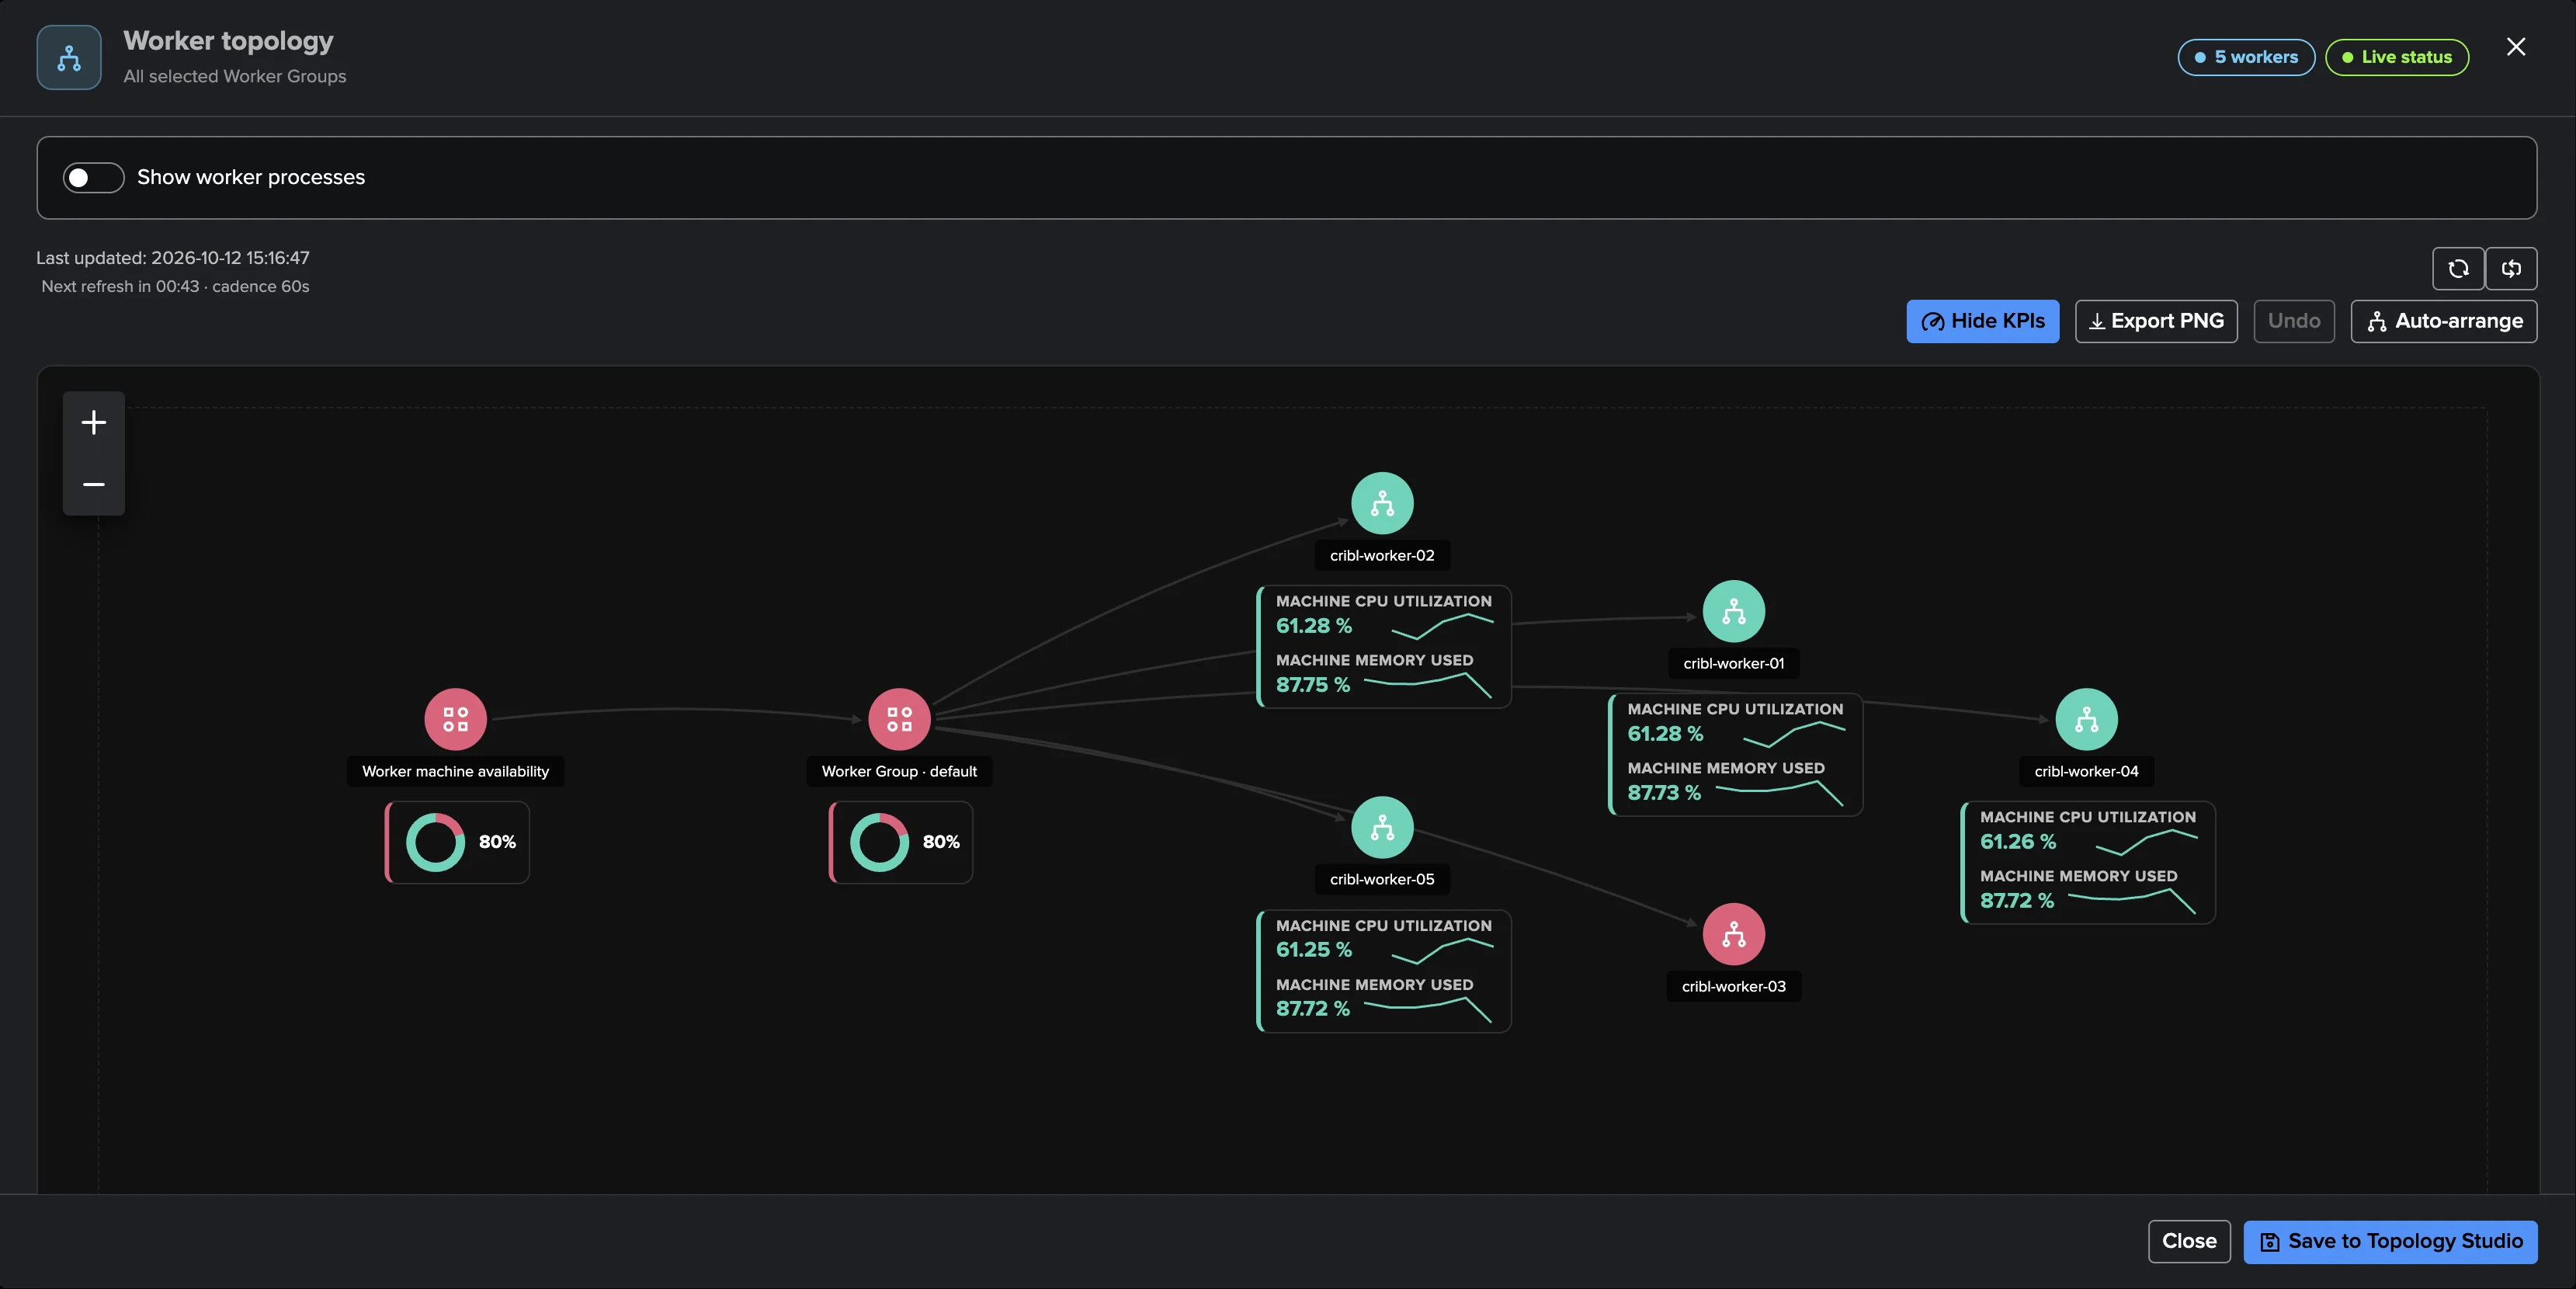This screenshot has height=1289, width=2576.
Task: Select Worker machine availability node icon
Action: tap(455, 719)
